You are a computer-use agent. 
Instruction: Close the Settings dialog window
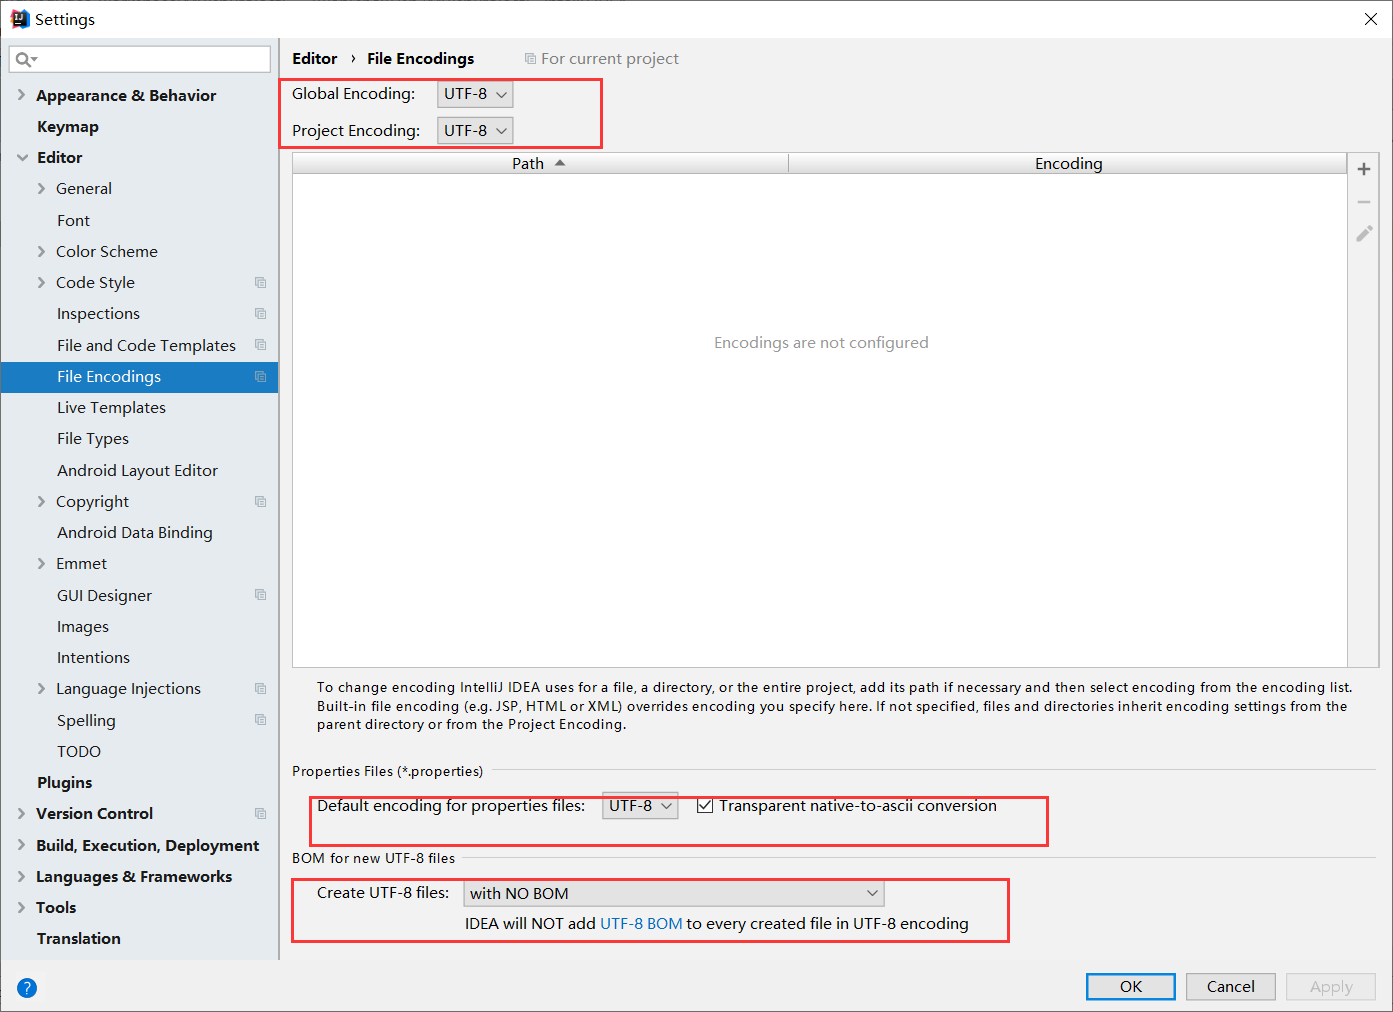(x=1371, y=19)
